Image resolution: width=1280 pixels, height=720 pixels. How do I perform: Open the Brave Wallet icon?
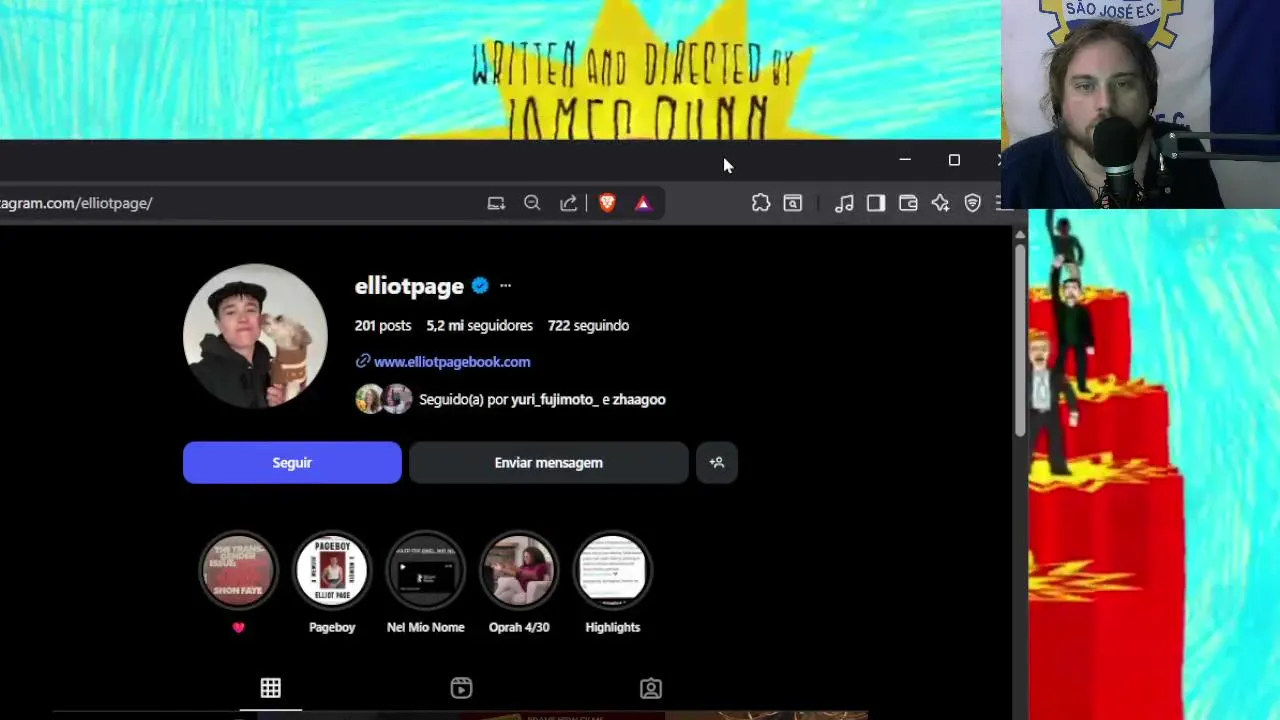click(908, 203)
